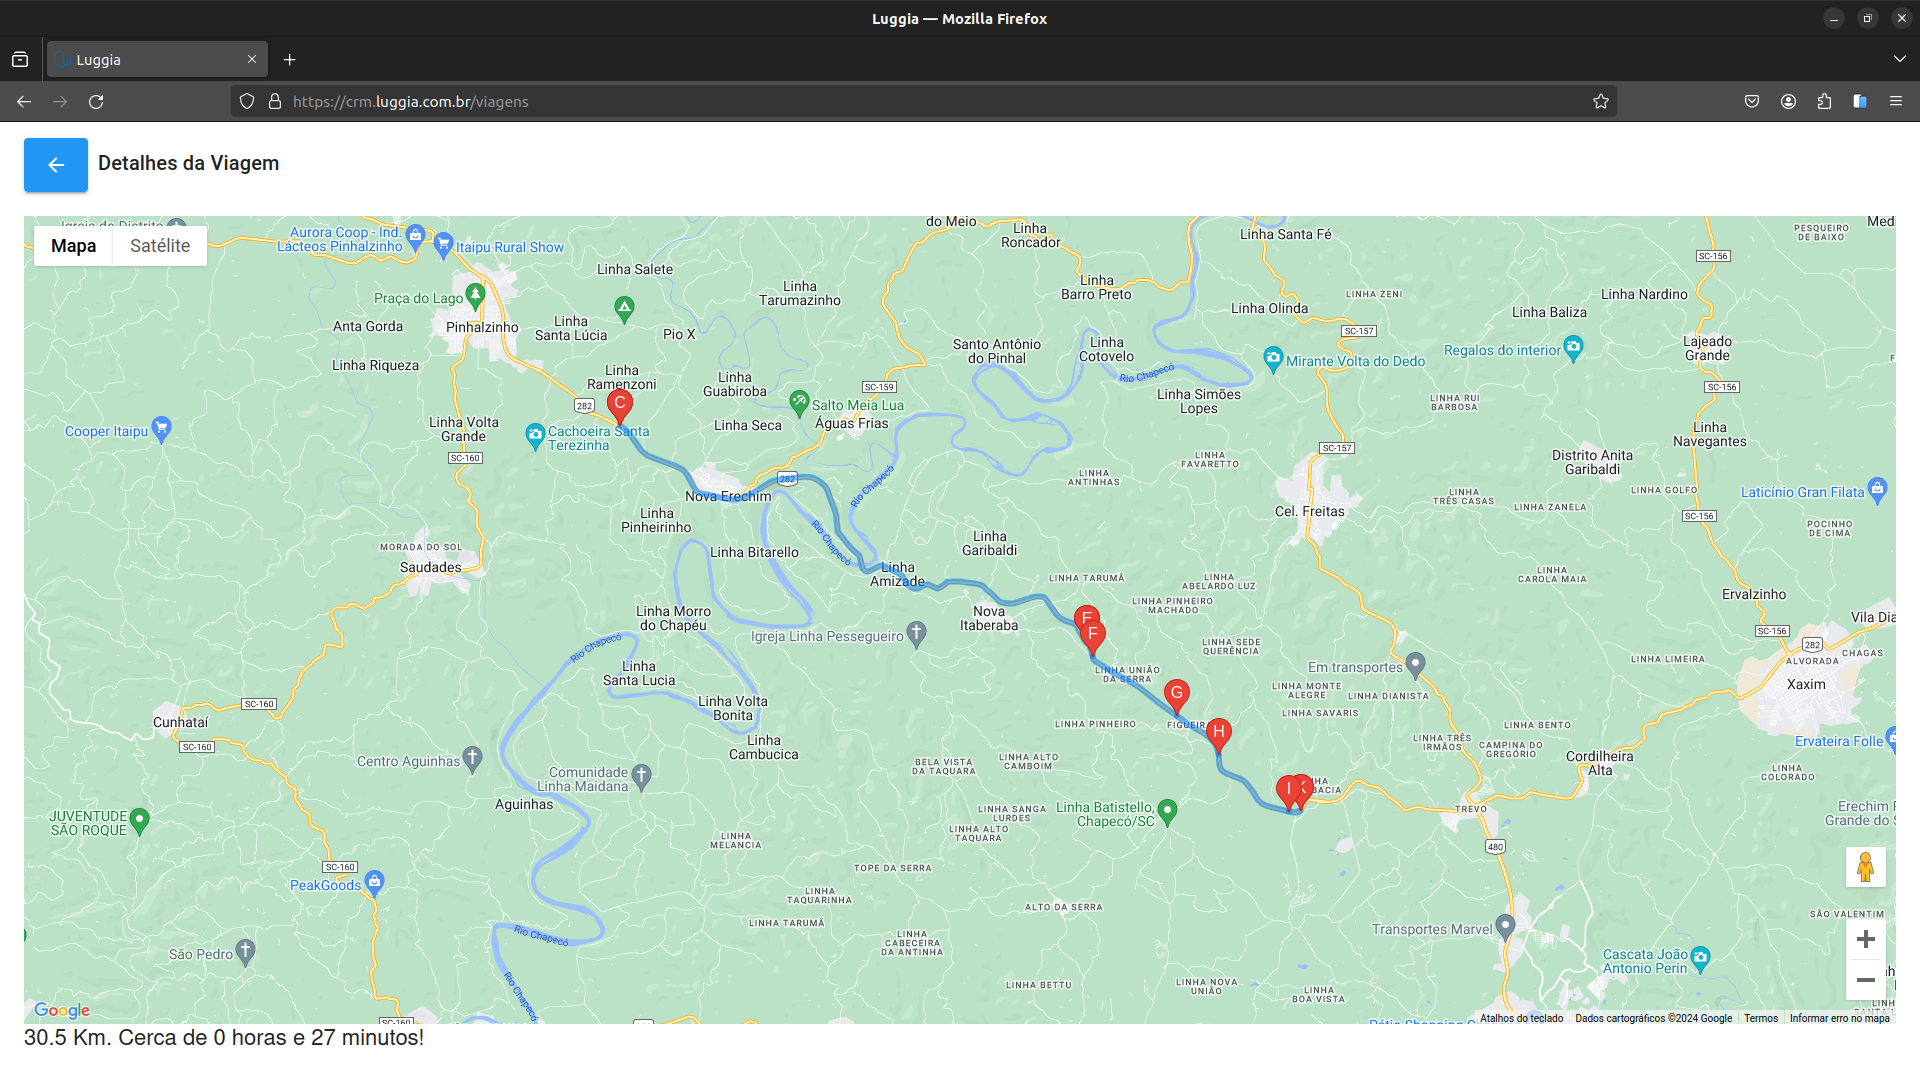Open the Google logo link on map
Screen dimensions: 1920x1080
click(62, 1010)
